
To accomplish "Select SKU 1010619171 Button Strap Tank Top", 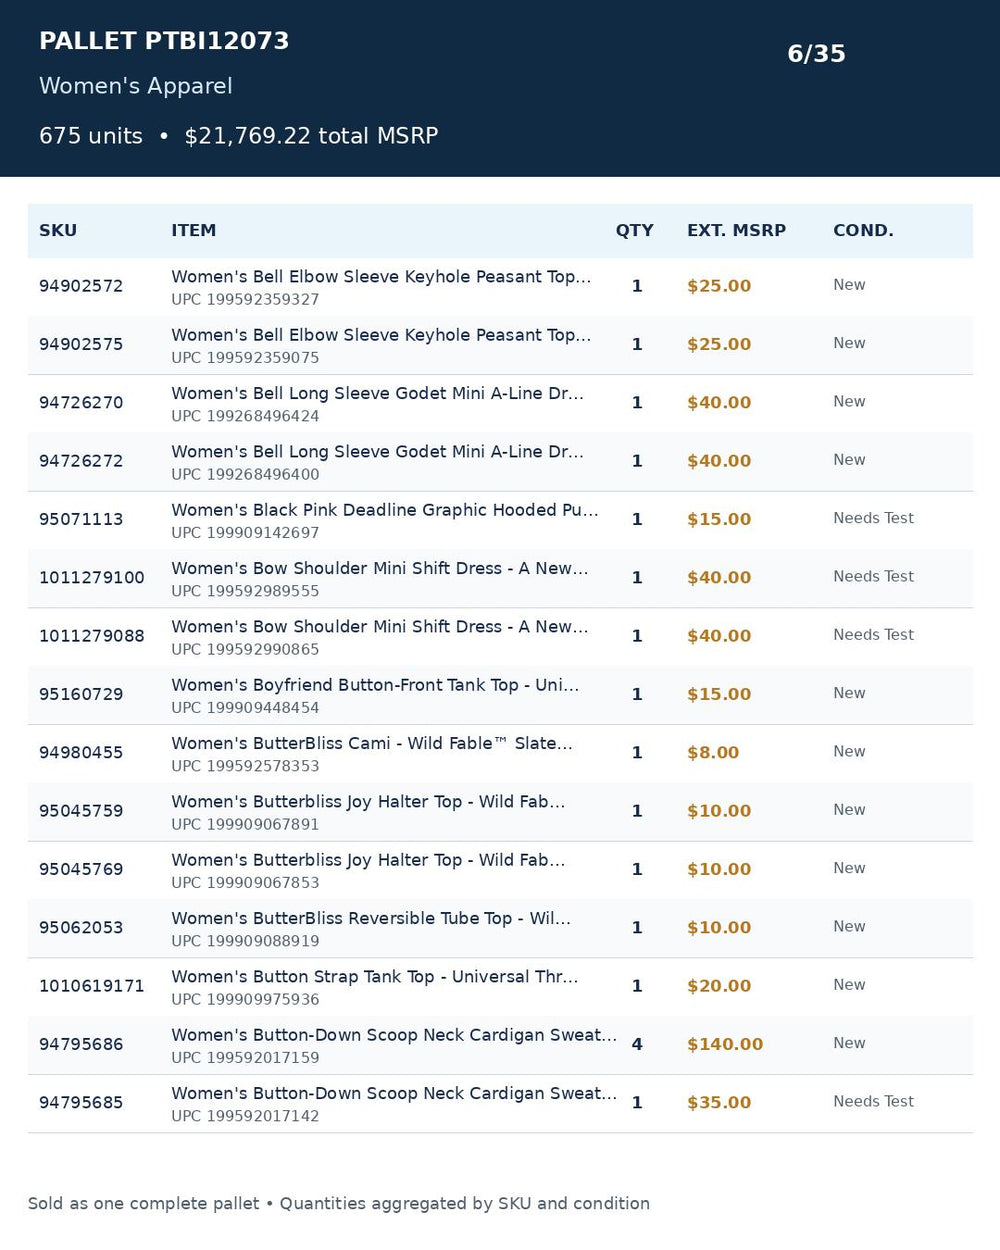I will [x=500, y=987].
